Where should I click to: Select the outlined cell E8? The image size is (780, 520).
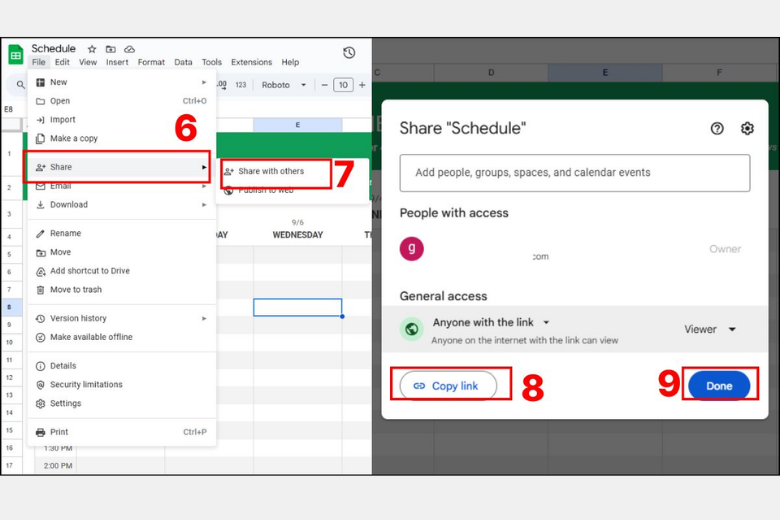click(297, 308)
